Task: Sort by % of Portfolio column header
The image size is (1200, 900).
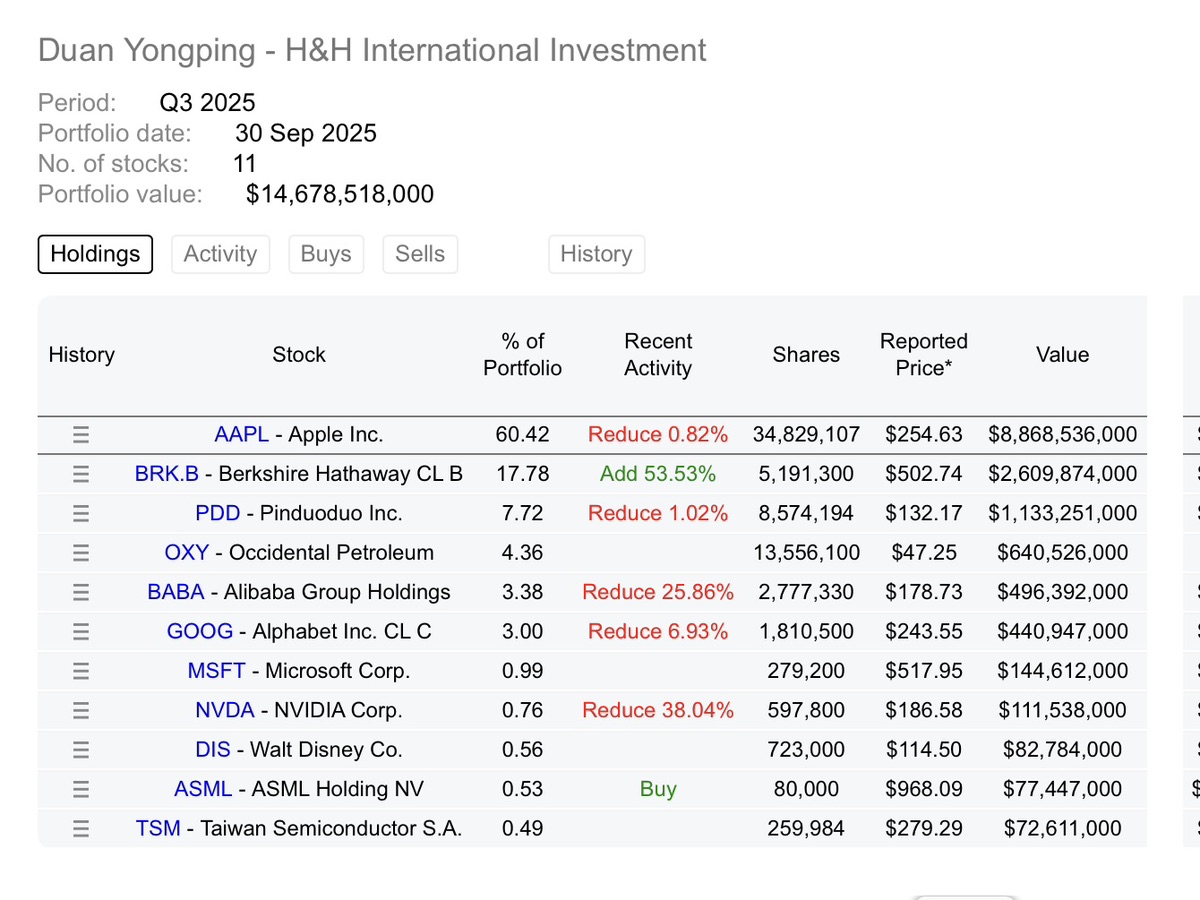Action: 522,355
